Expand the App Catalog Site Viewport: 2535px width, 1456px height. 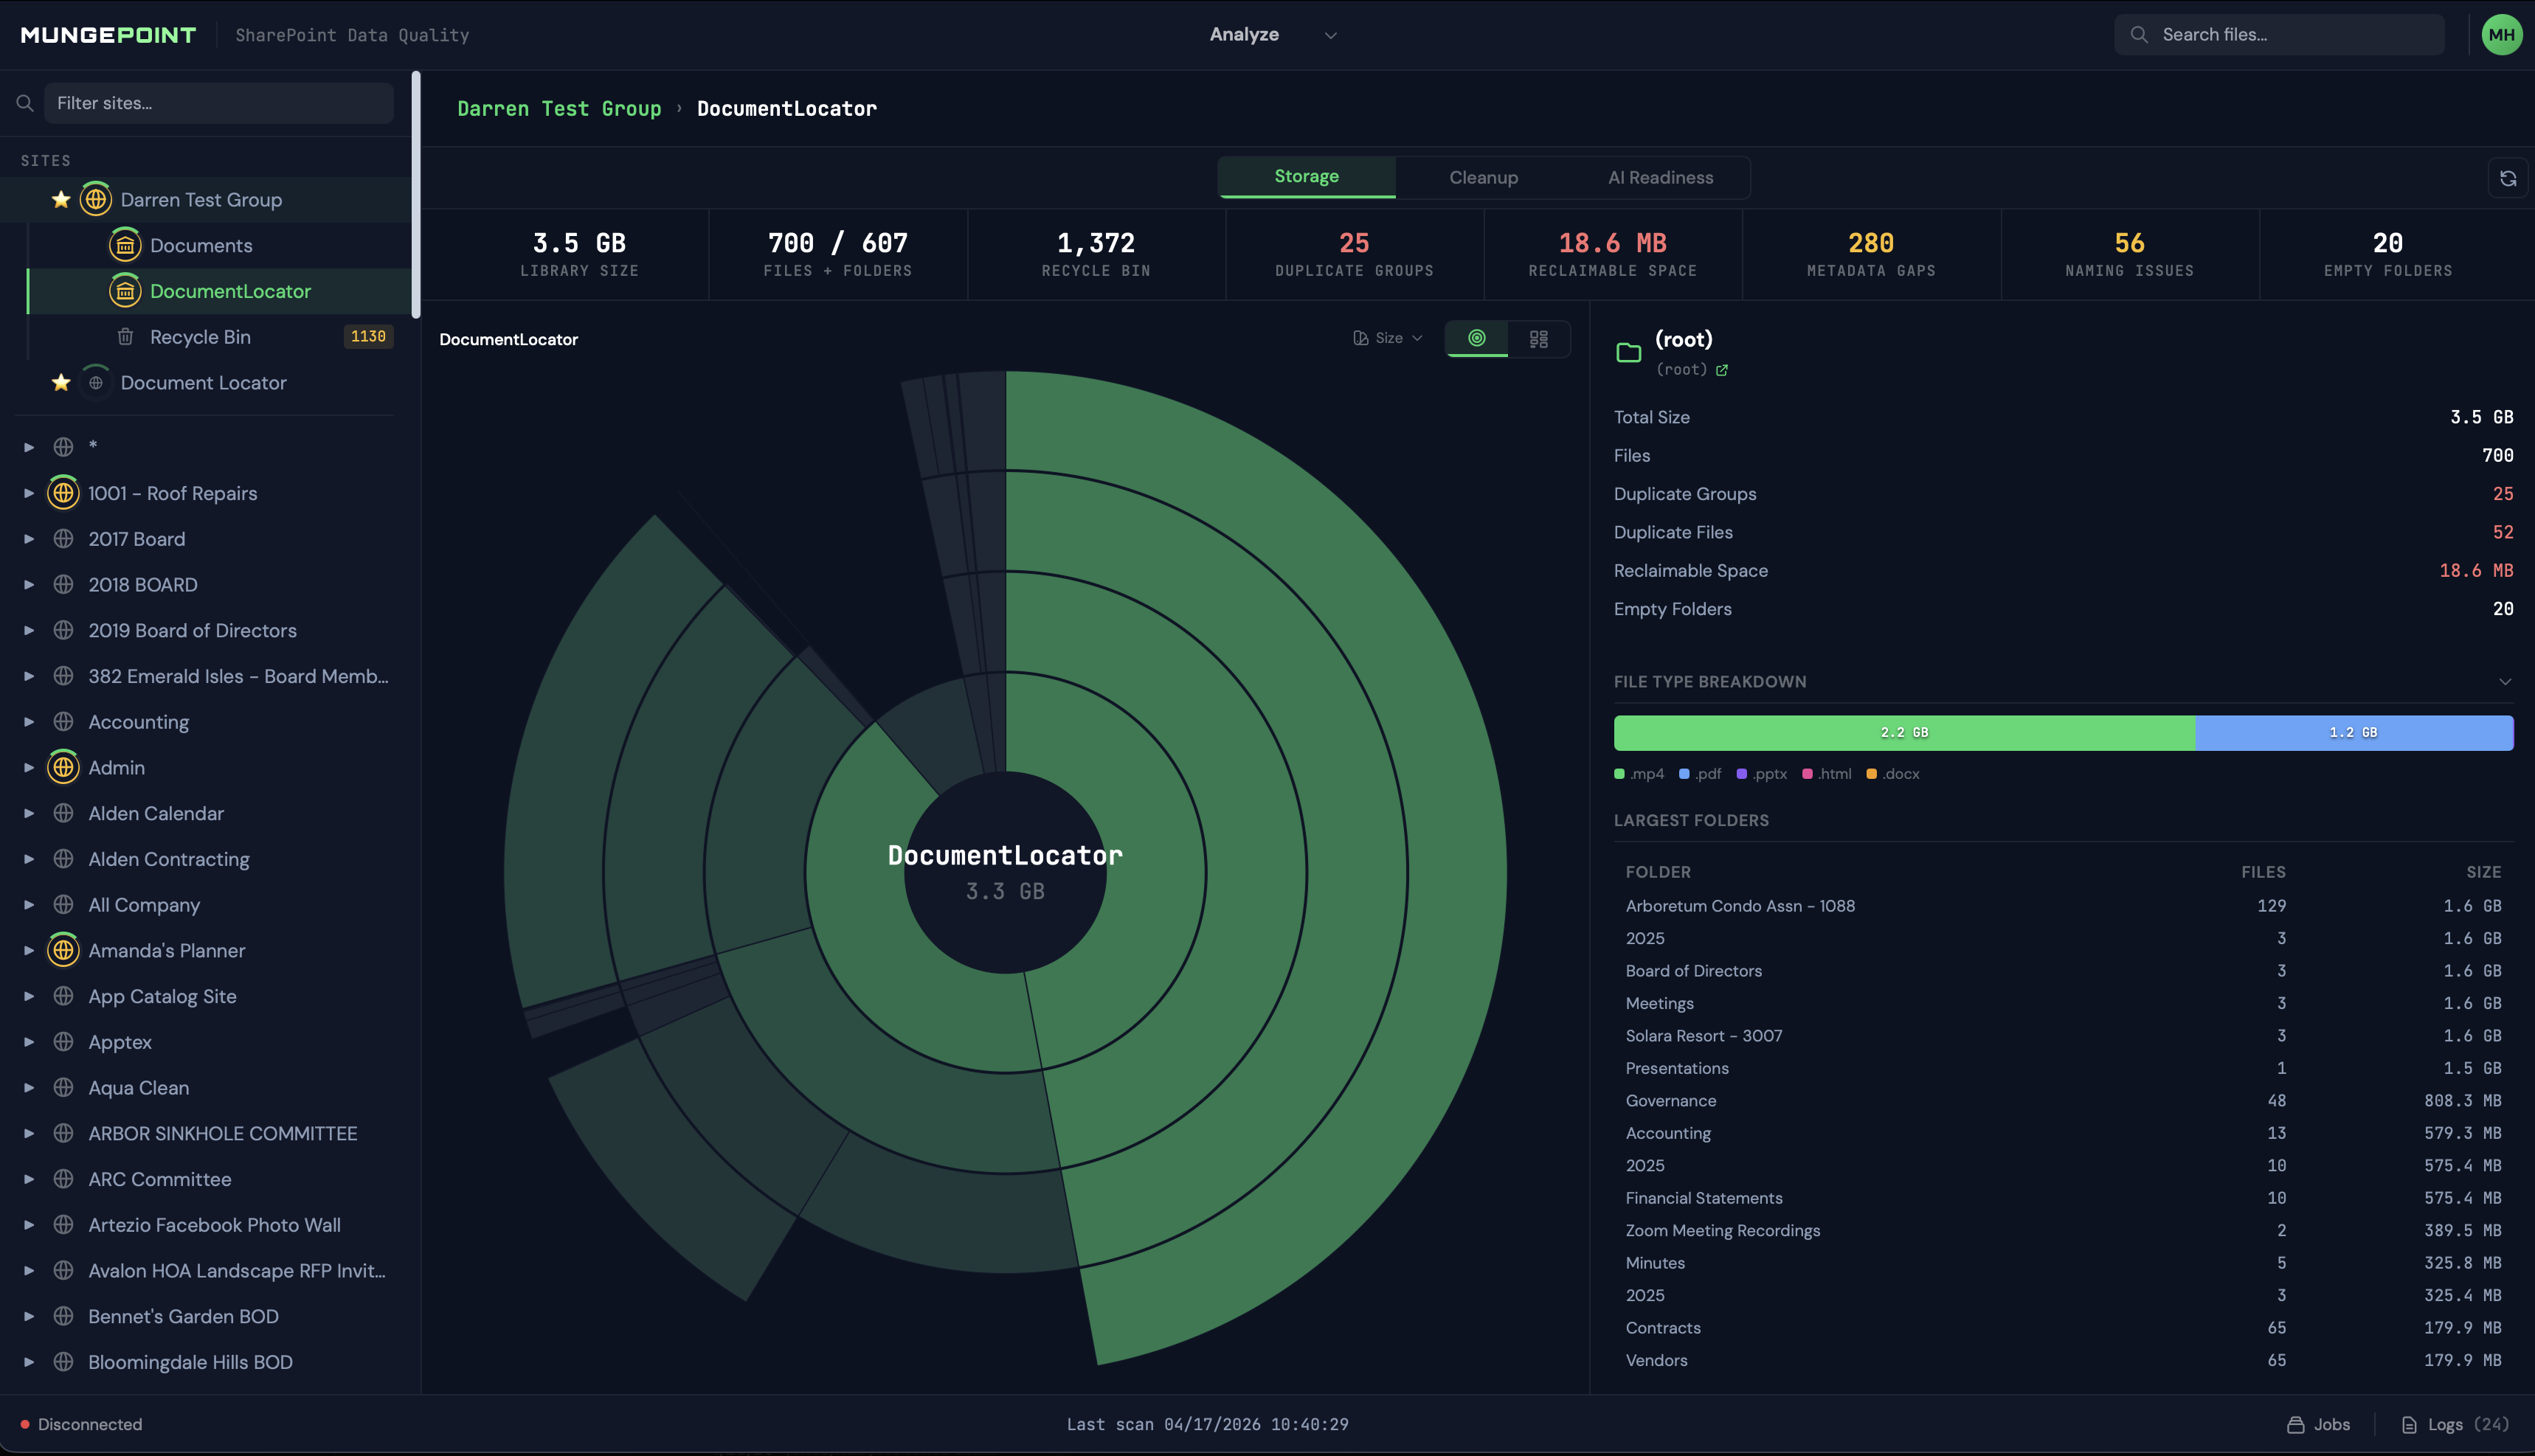click(29, 996)
